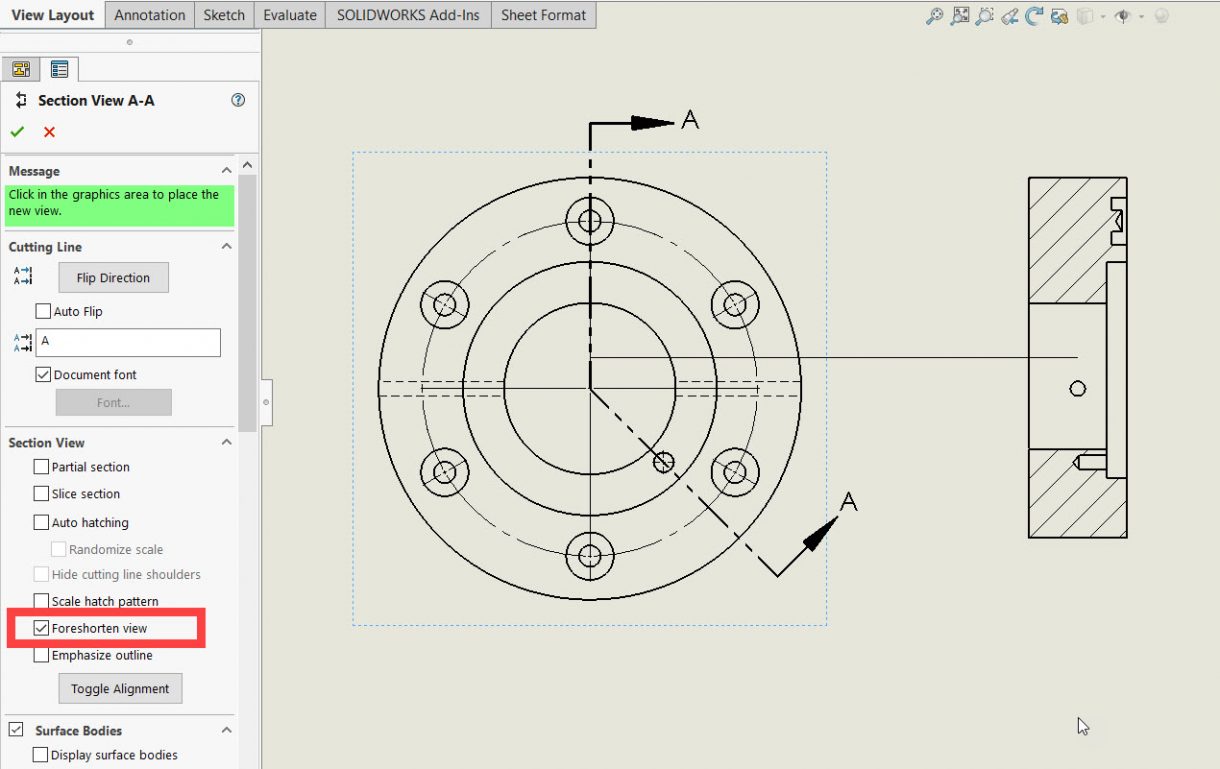1220x769 pixels.
Task: Open the Sheet Format tab
Action: tap(544, 15)
